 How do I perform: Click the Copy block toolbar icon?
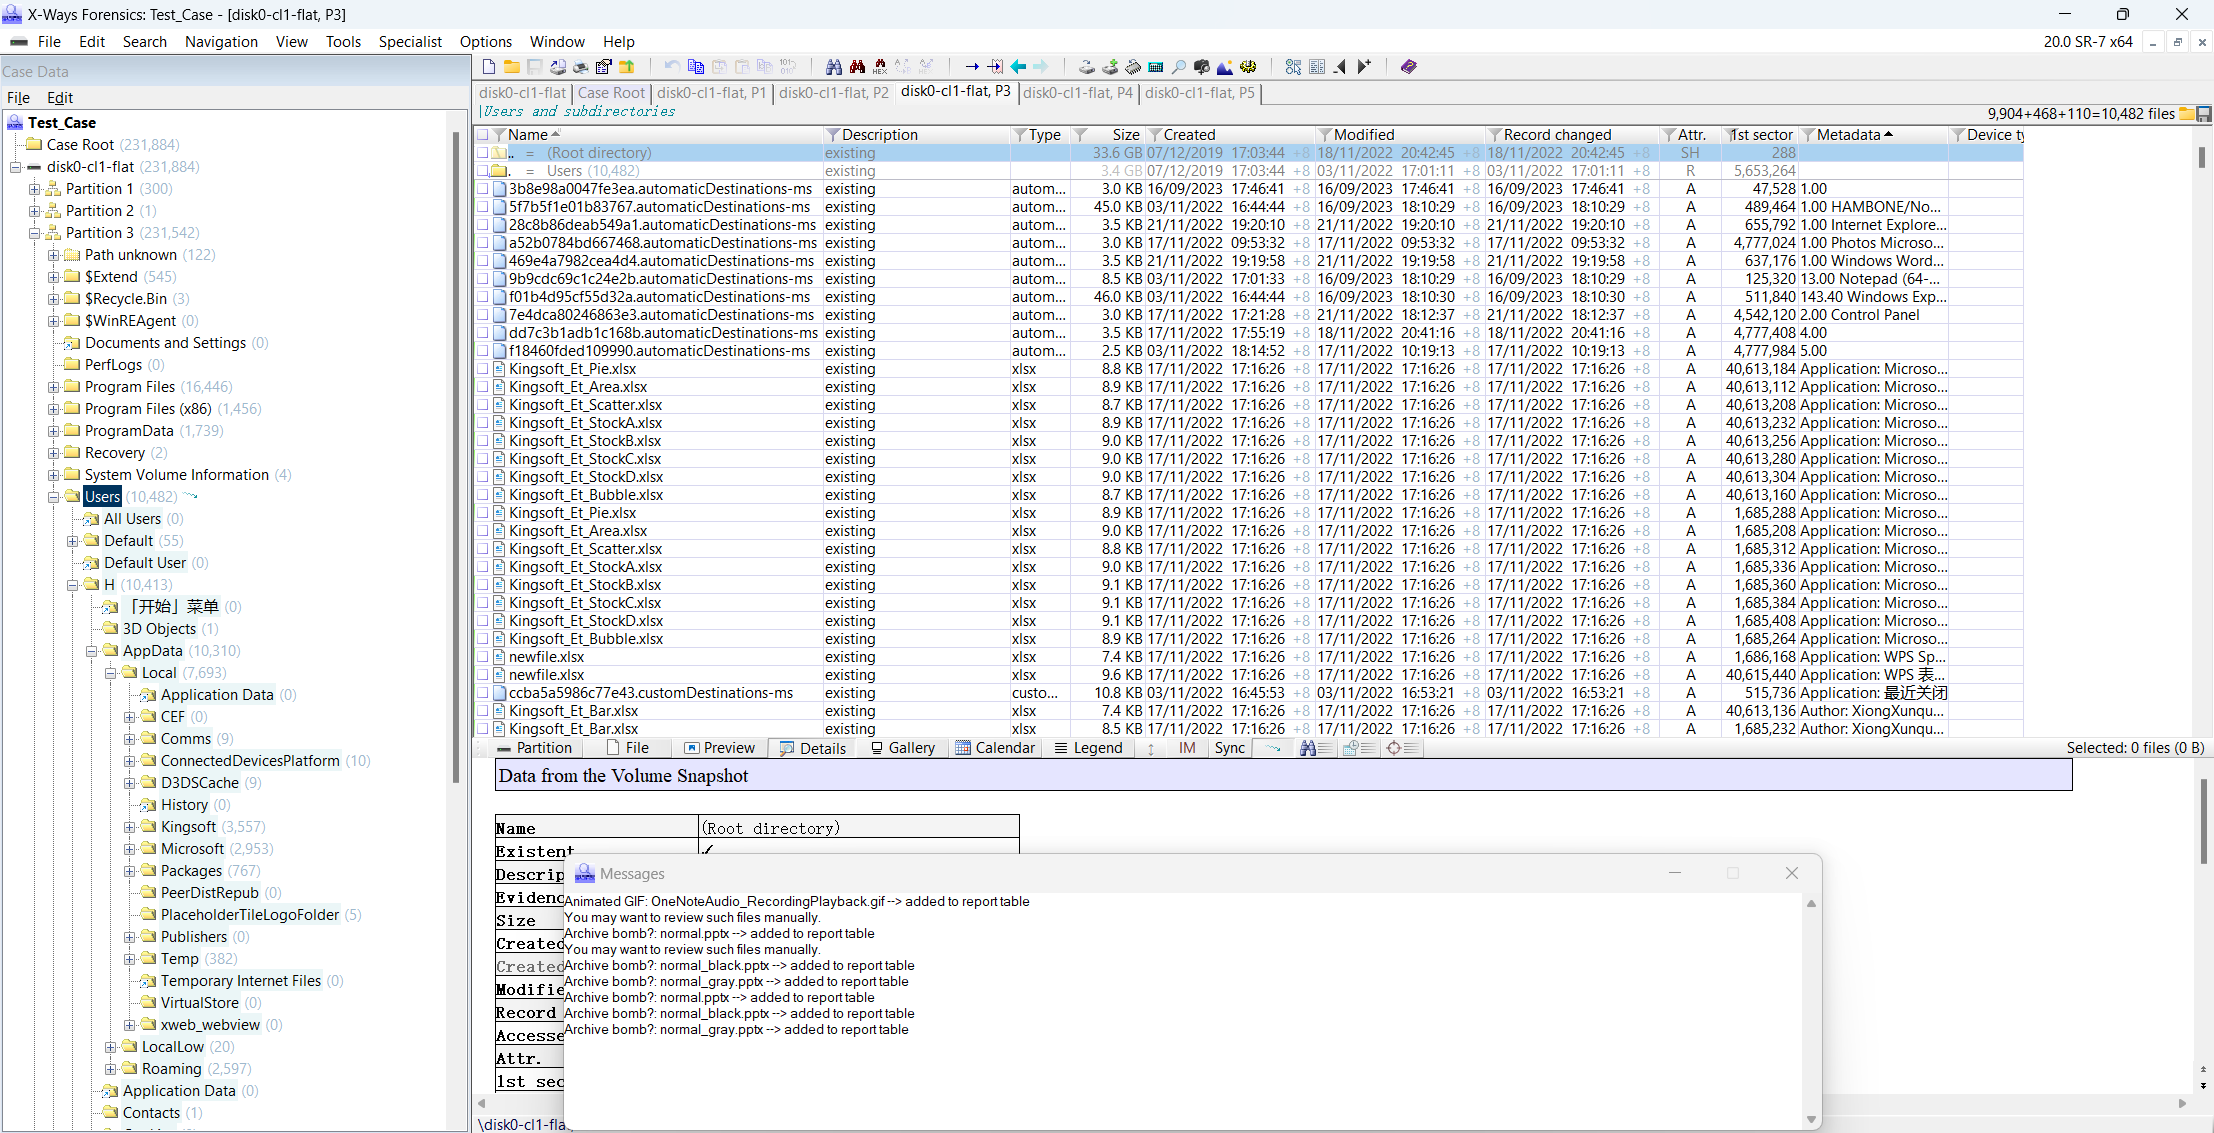[x=696, y=67]
